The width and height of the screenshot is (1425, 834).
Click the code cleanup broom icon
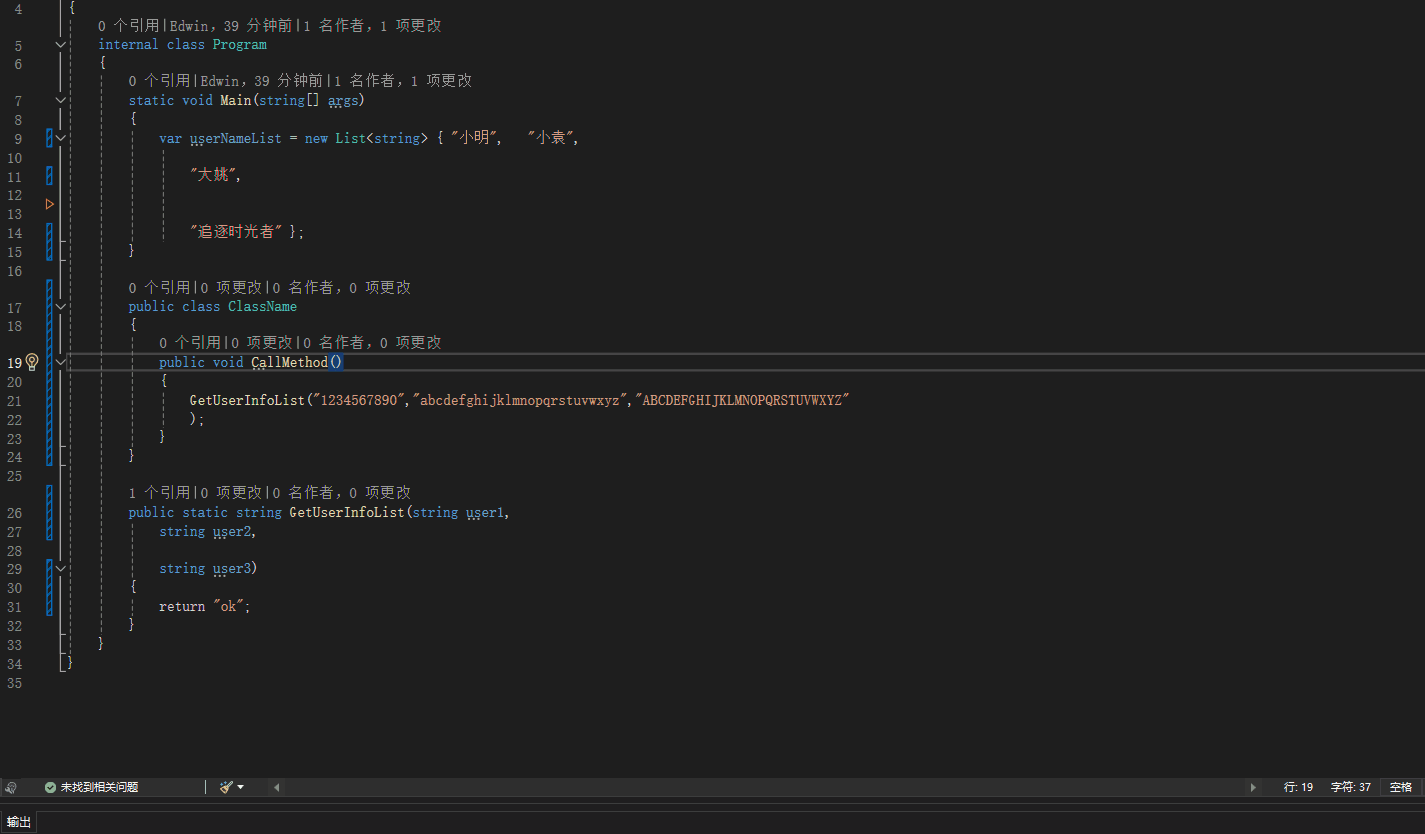tap(226, 787)
